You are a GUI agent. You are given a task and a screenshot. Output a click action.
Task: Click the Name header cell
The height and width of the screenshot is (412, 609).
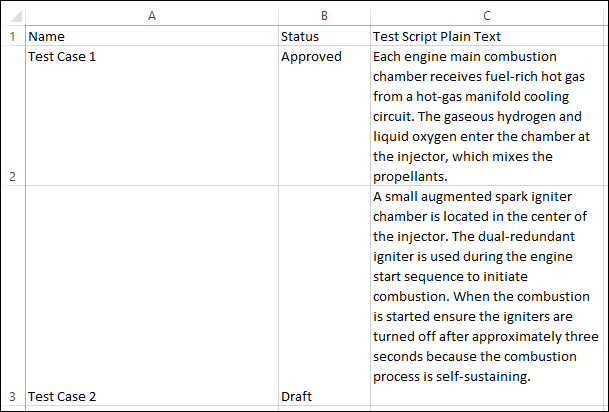click(151, 36)
